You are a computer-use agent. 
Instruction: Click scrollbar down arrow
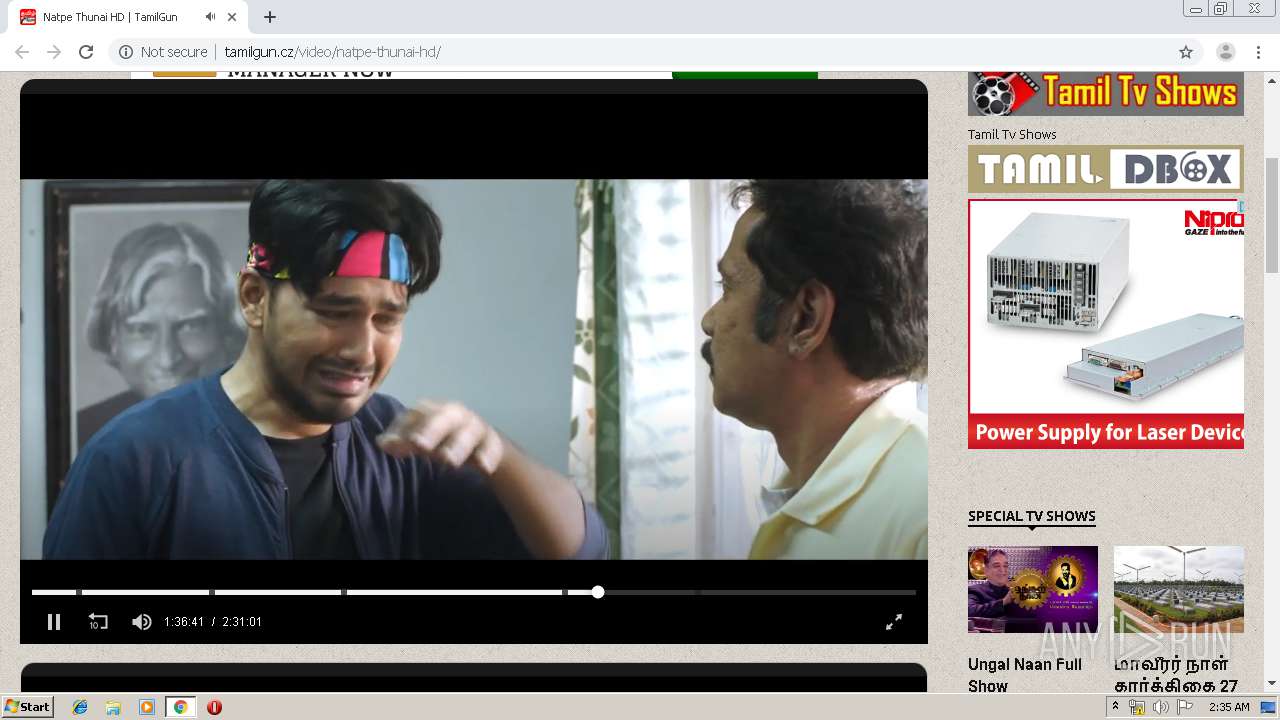pyautogui.click(x=1272, y=683)
